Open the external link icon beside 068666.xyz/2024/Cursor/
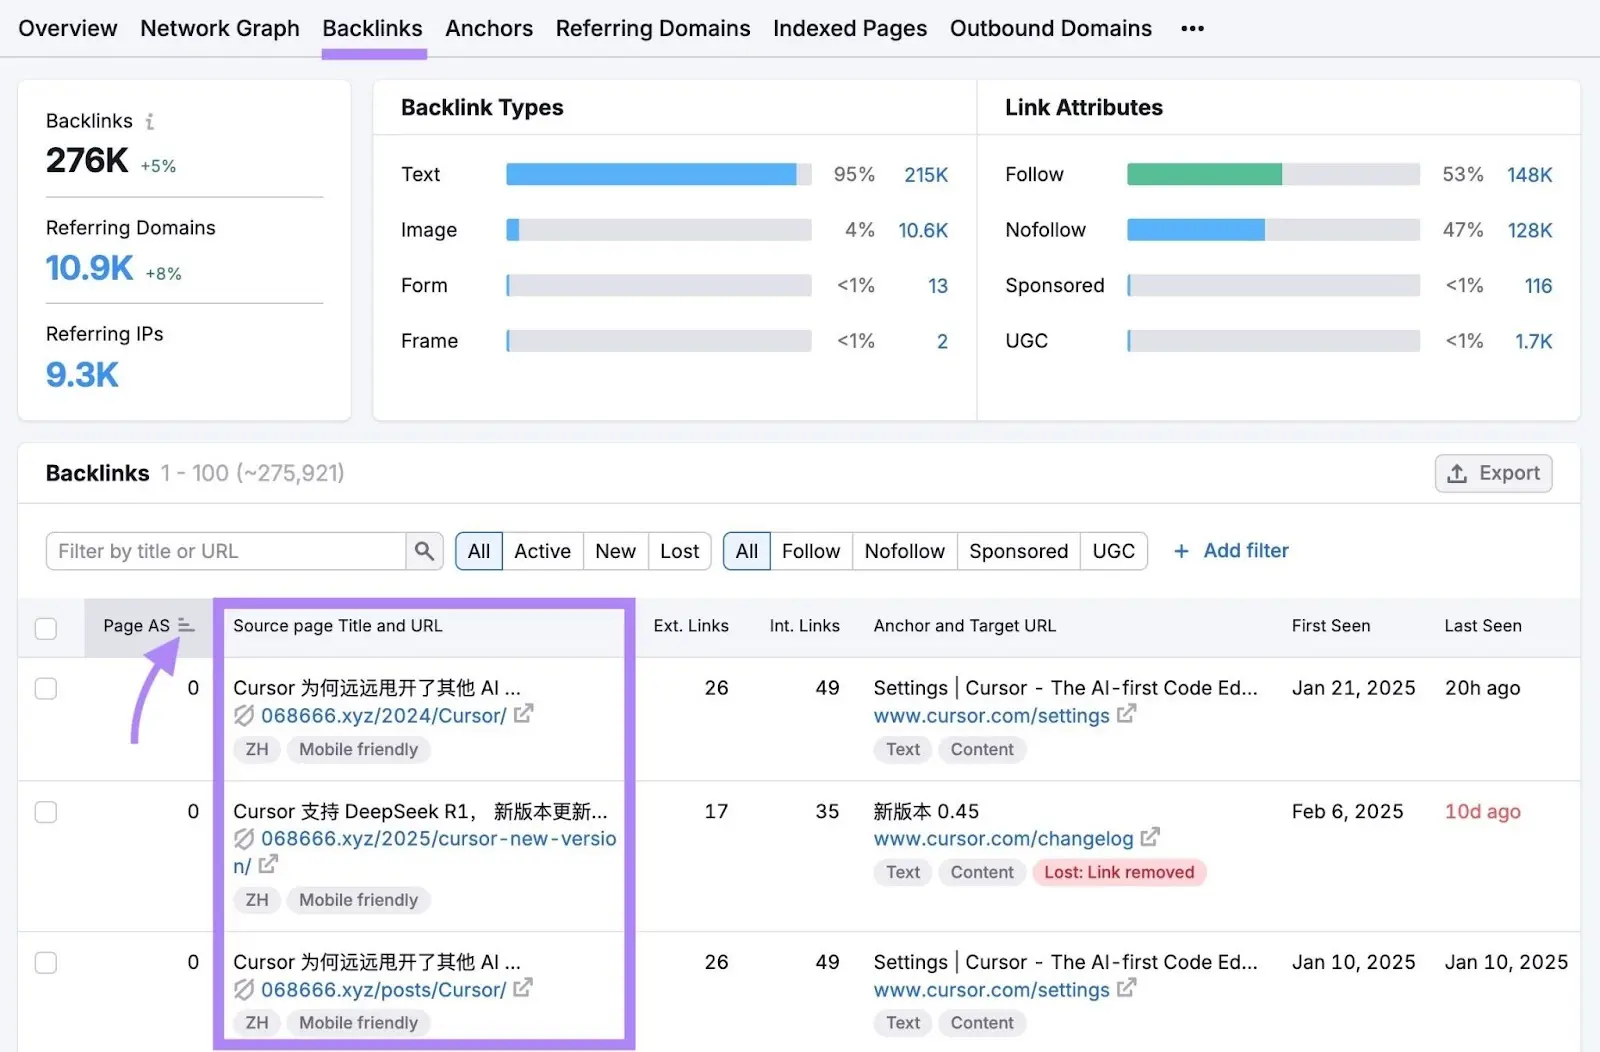The image size is (1600, 1052). (x=524, y=715)
